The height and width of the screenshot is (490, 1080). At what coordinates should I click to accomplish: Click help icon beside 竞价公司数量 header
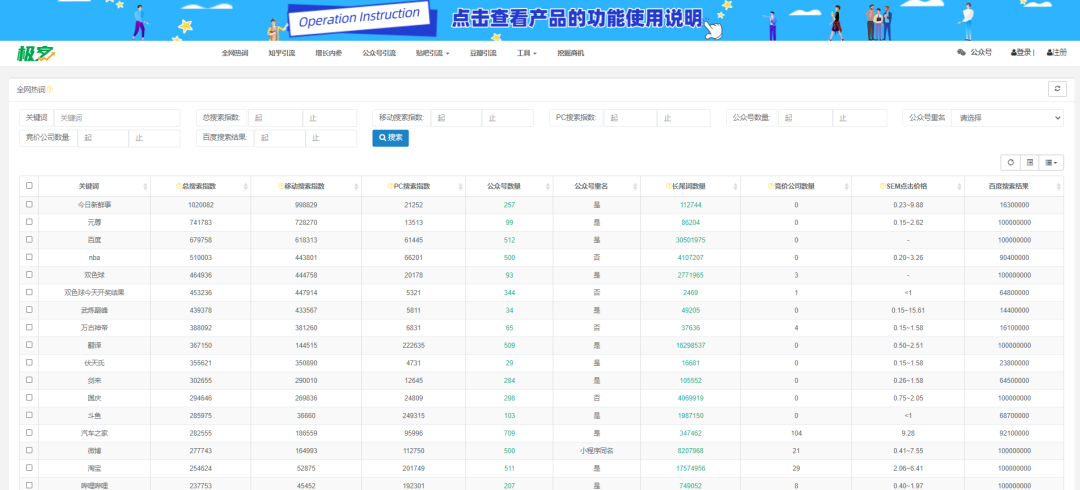tap(770, 187)
